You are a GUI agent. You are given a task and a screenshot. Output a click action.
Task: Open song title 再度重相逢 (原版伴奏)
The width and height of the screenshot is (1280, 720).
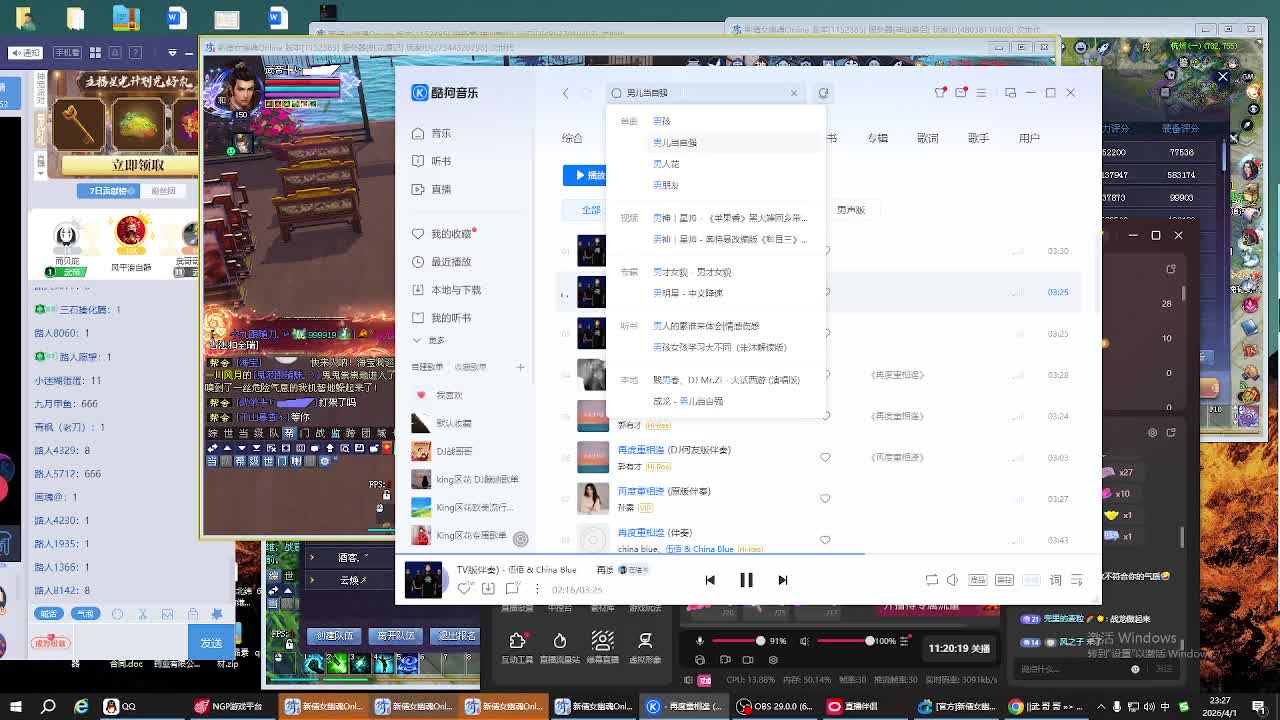664,491
